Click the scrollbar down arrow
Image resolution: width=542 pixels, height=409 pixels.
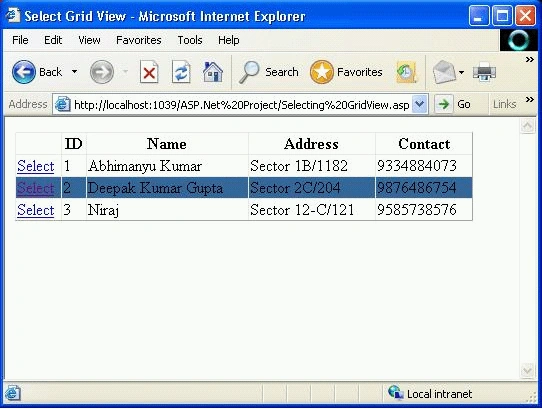(527, 371)
